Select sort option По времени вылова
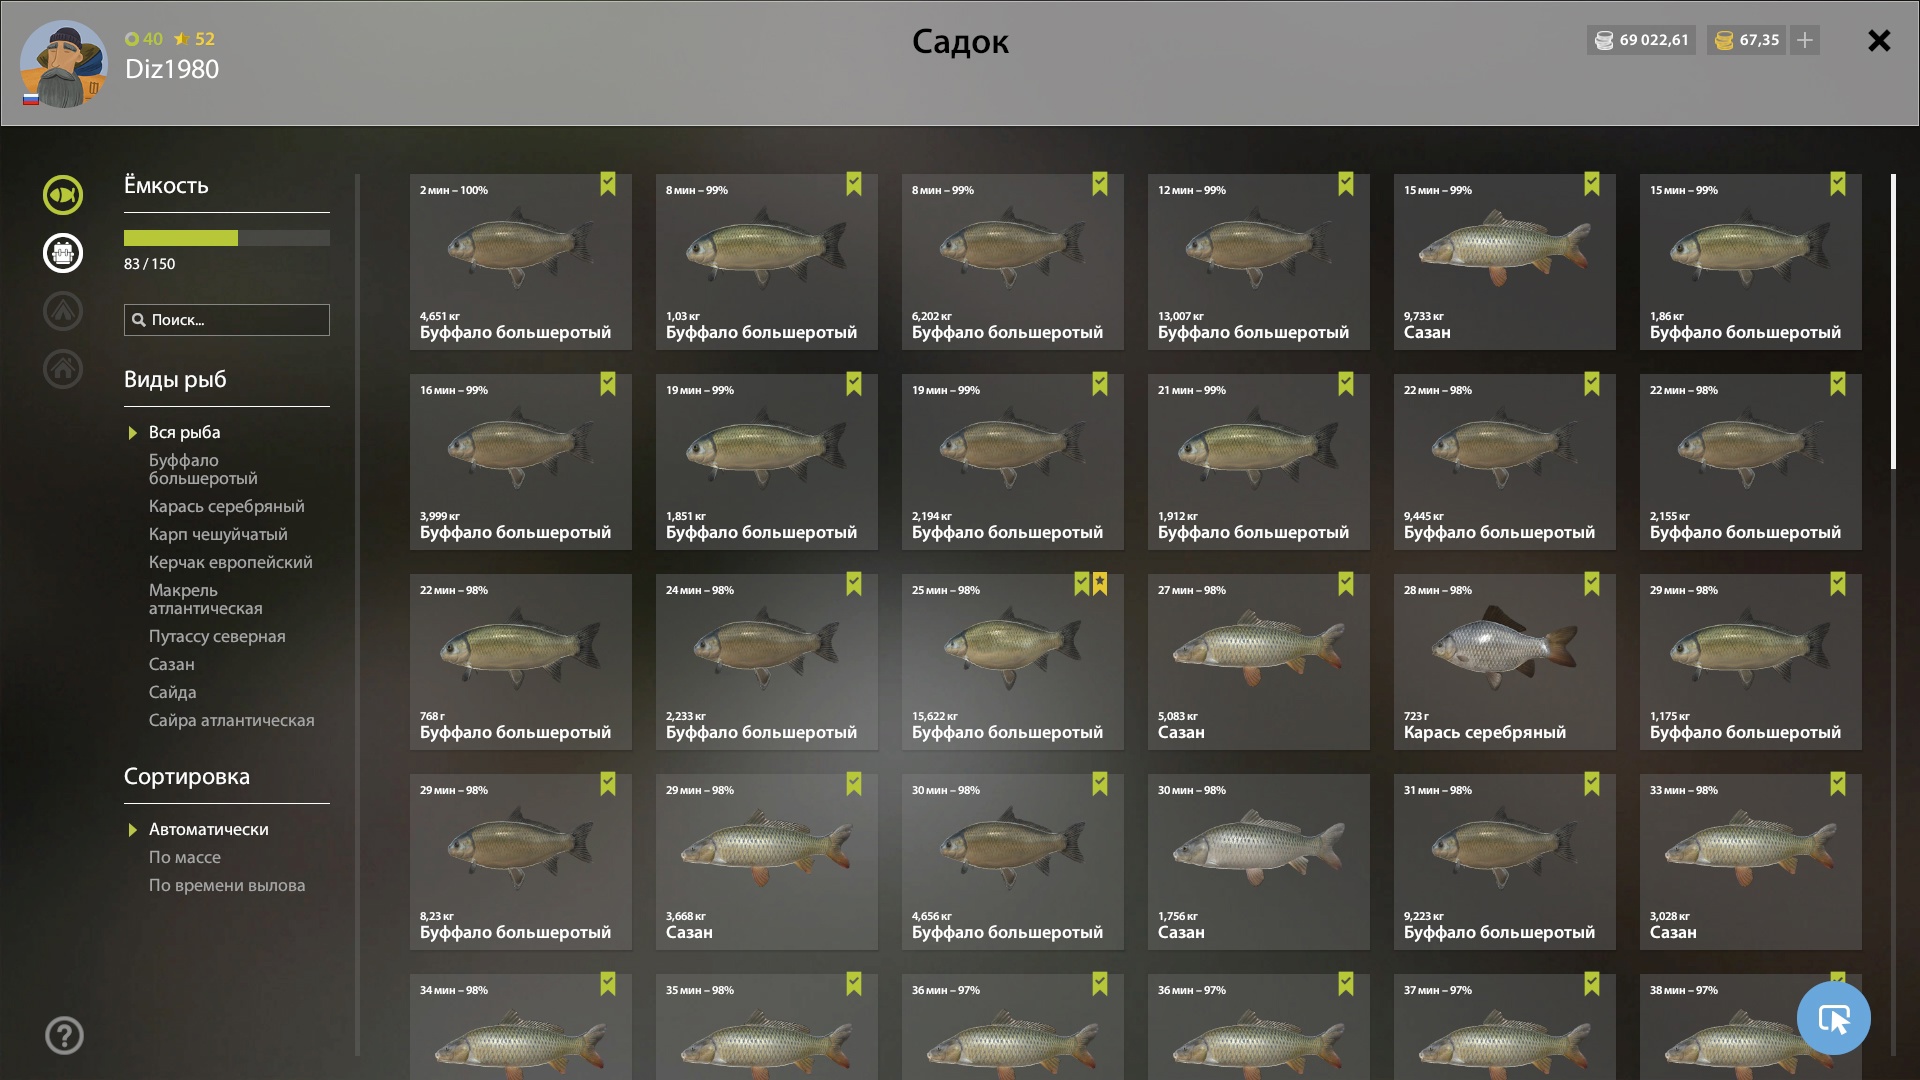Image resolution: width=1920 pixels, height=1080 pixels. click(x=227, y=885)
